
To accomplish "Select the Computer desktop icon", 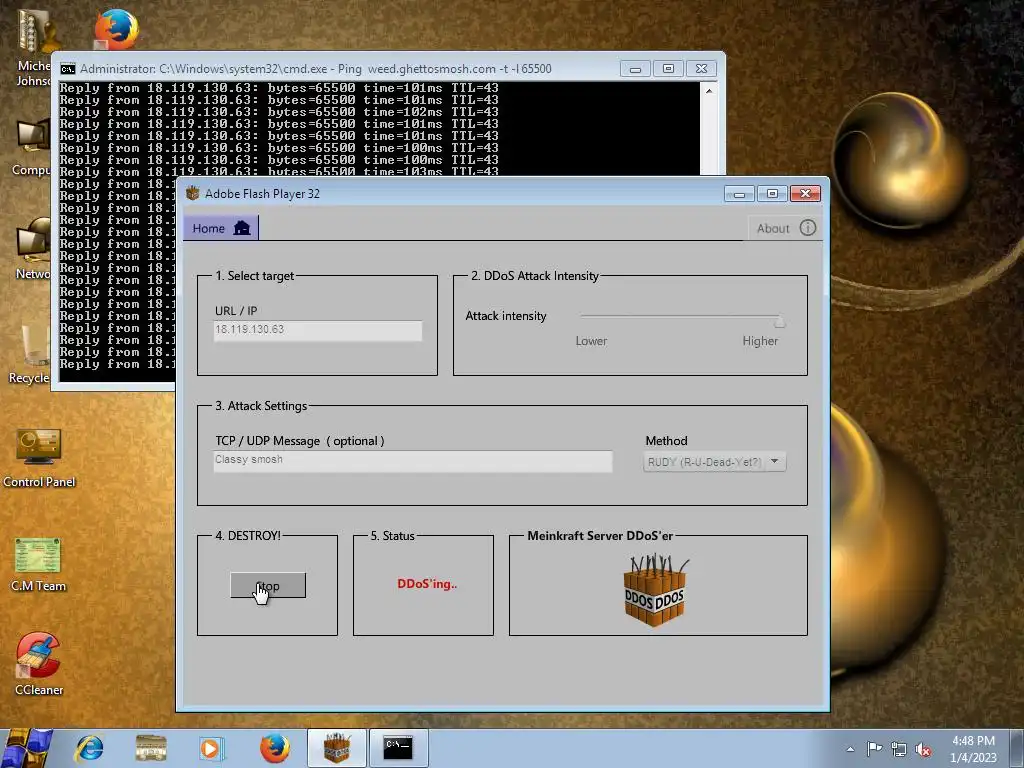I will (x=31, y=148).
